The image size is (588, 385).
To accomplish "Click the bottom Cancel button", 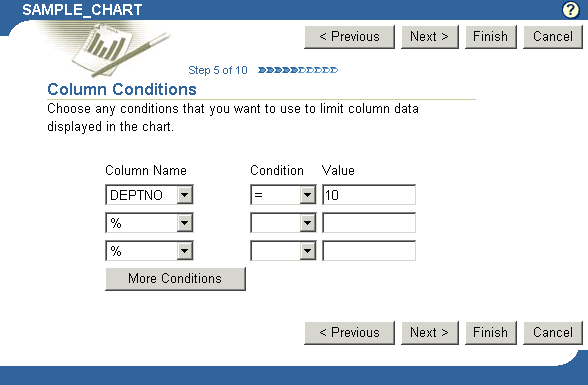I will point(553,333).
